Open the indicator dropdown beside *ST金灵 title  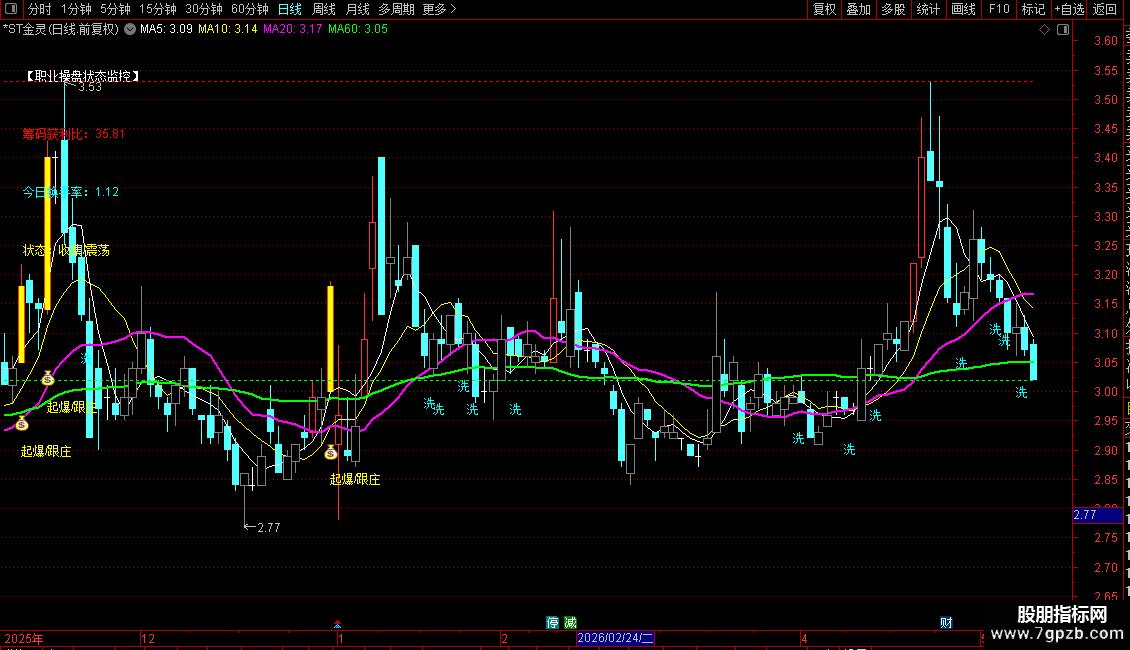[130, 30]
